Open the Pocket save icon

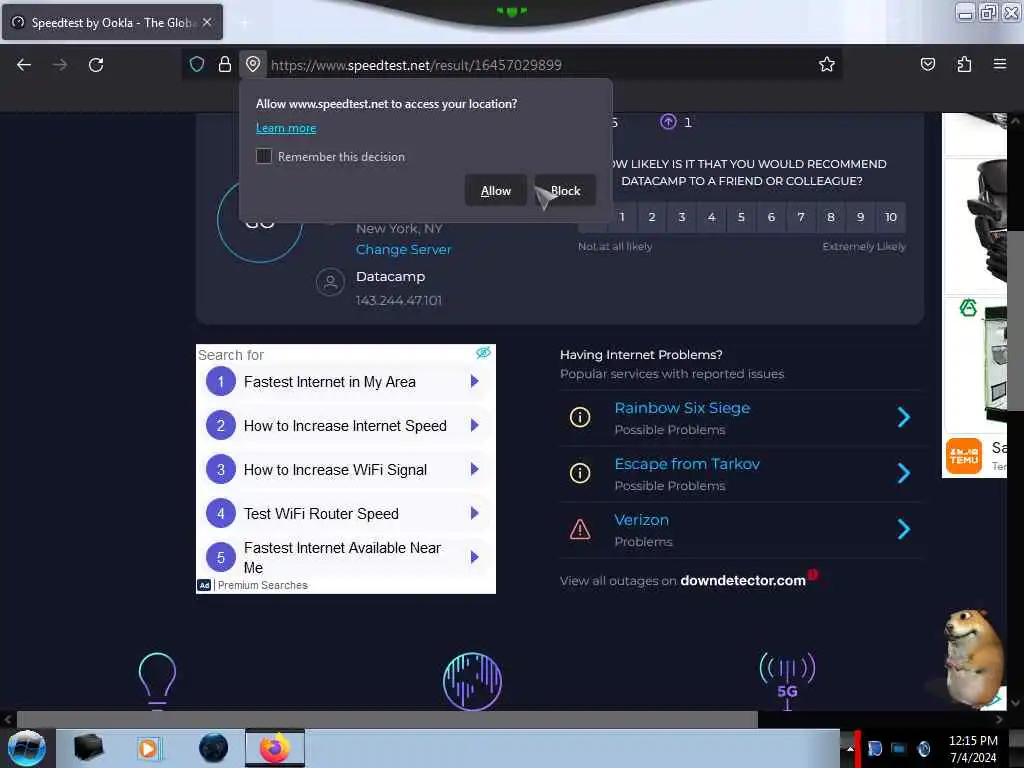[927, 64]
